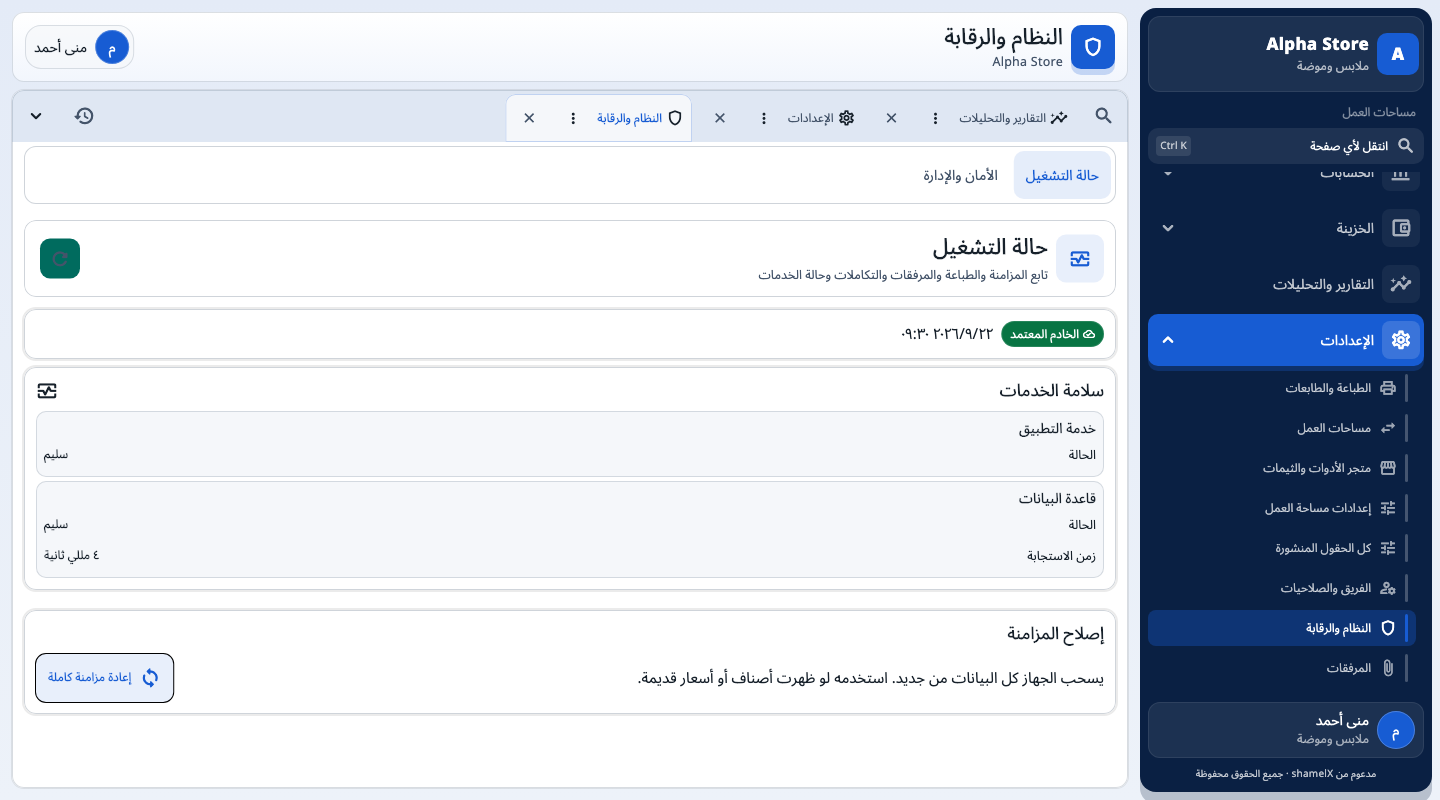The image size is (1440, 800).
Task: Open منى أحمد profile card in the sidebar
Action: pyautogui.click(x=1285, y=730)
